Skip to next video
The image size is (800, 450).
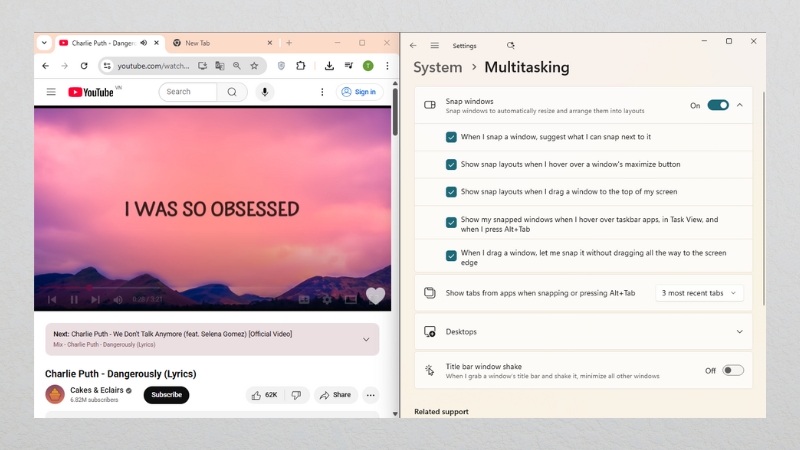95,299
